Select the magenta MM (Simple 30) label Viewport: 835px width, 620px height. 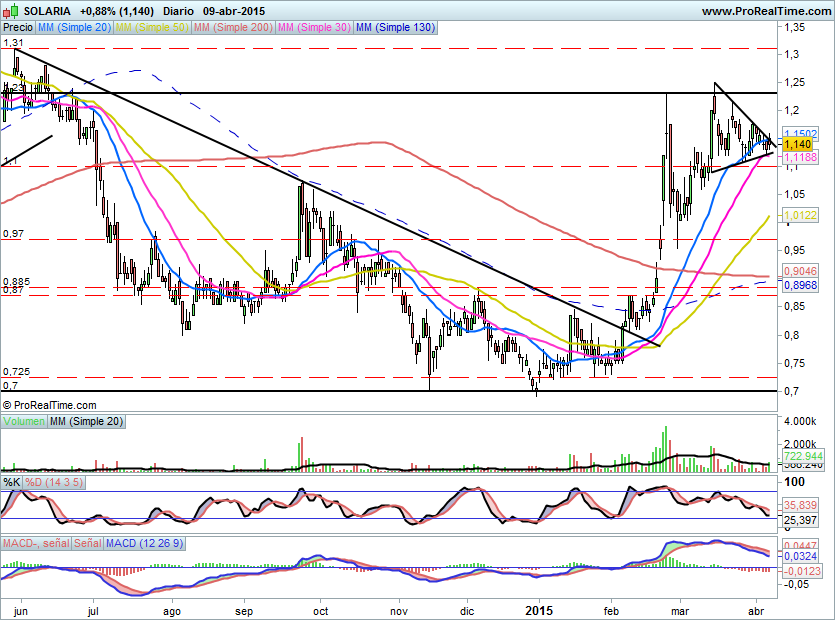pyautogui.click(x=315, y=28)
